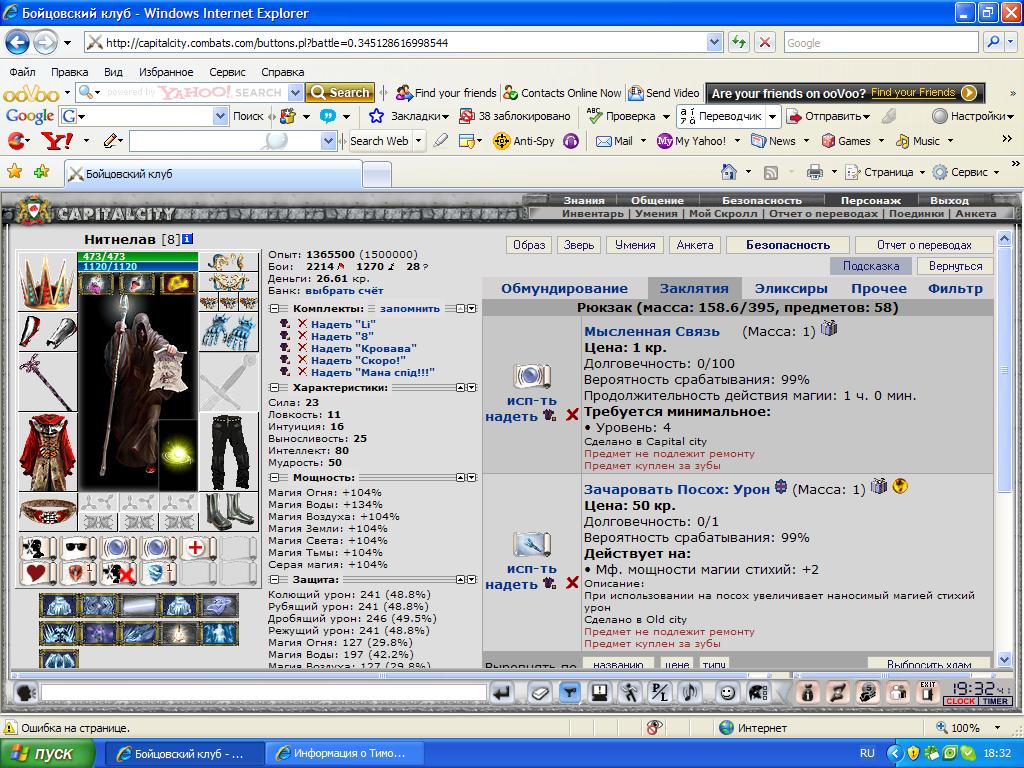Click надеть for Зачаровать Посох: Урон
The height and width of the screenshot is (768, 1024).
pos(511,584)
